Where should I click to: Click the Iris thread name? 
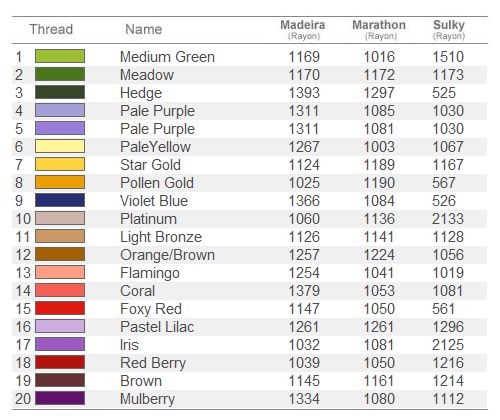[x=129, y=345]
